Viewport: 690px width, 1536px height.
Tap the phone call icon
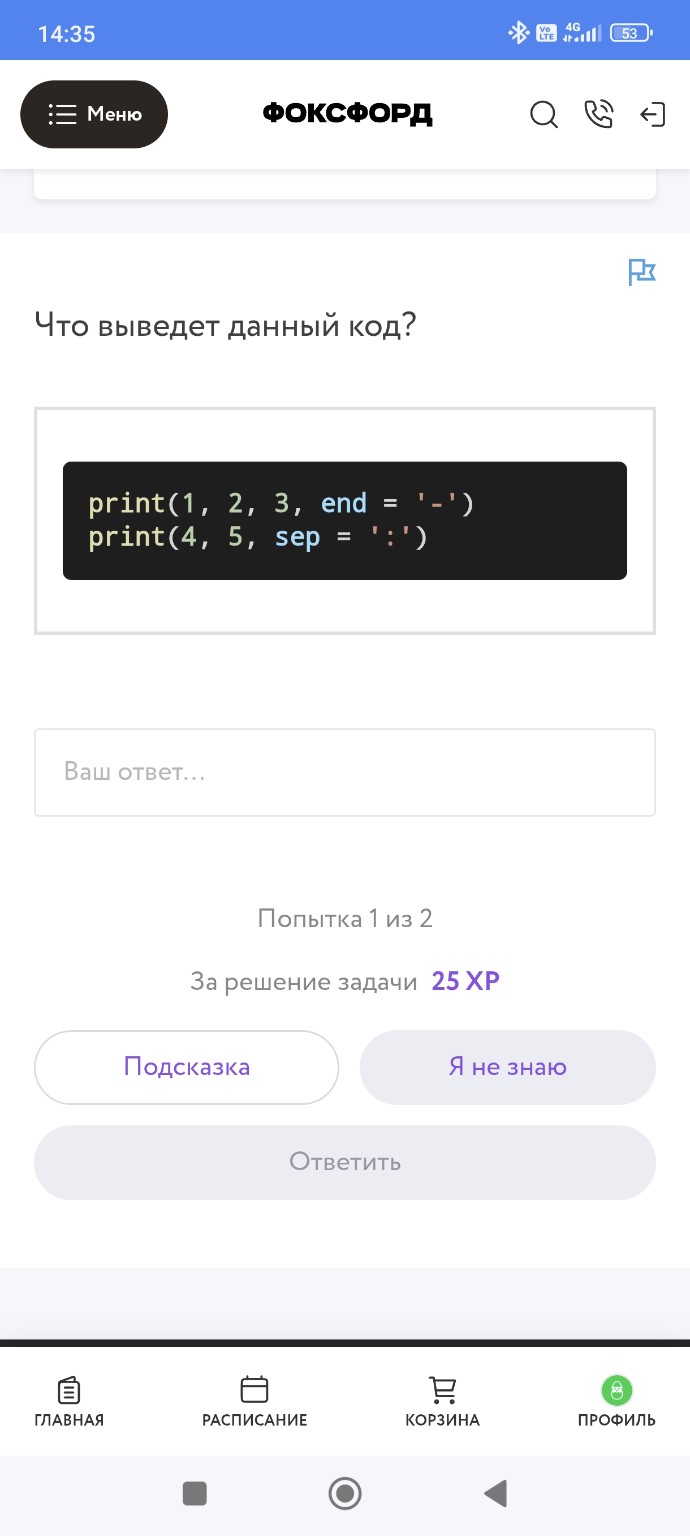click(x=599, y=114)
